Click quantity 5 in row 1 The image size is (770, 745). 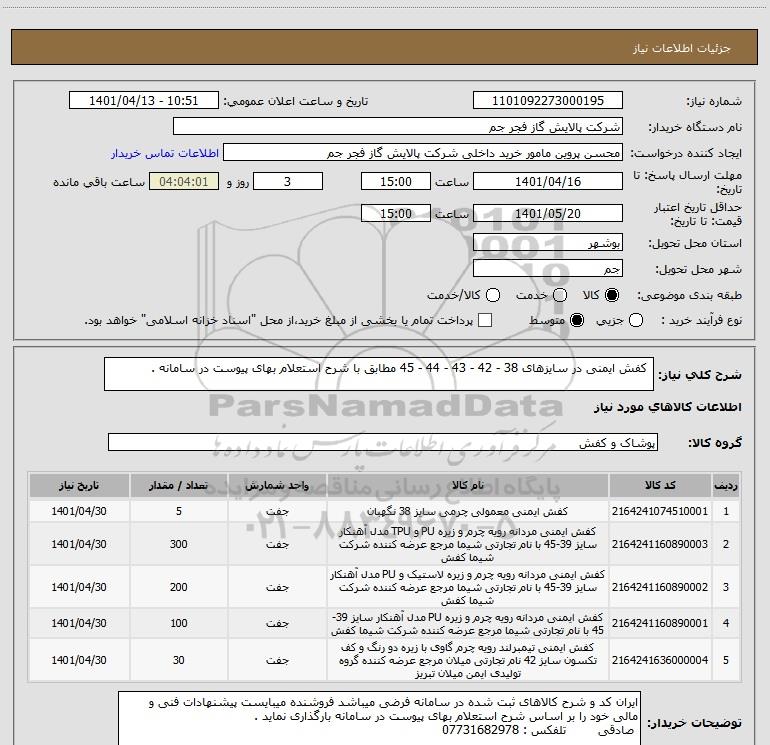coord(179,511)
